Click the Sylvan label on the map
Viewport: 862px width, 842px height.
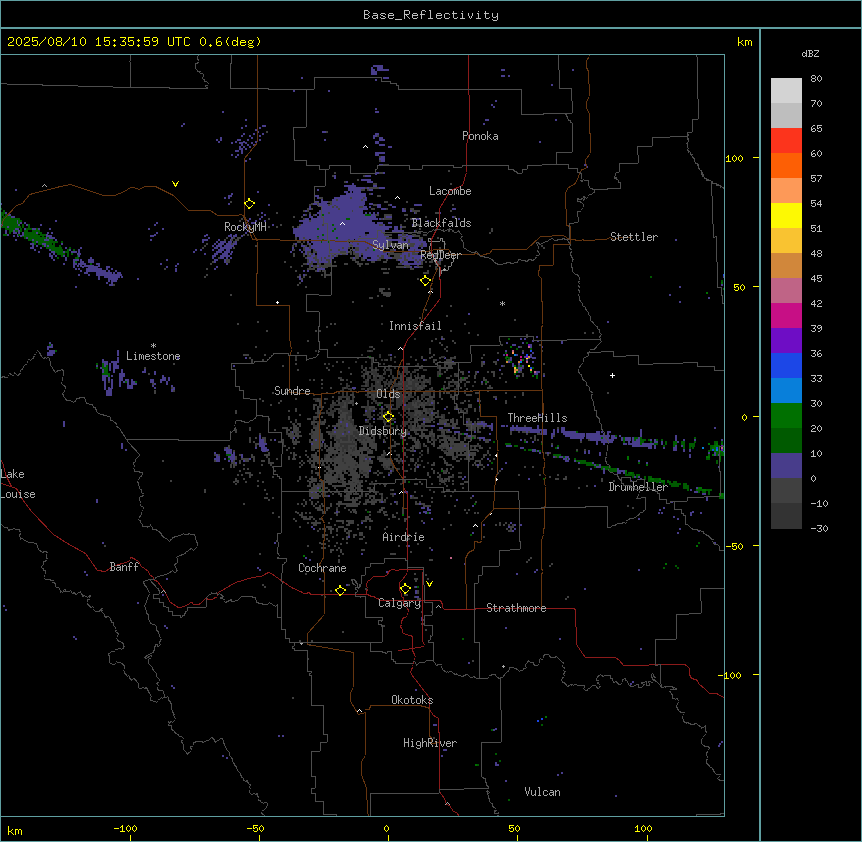(390, 245)
